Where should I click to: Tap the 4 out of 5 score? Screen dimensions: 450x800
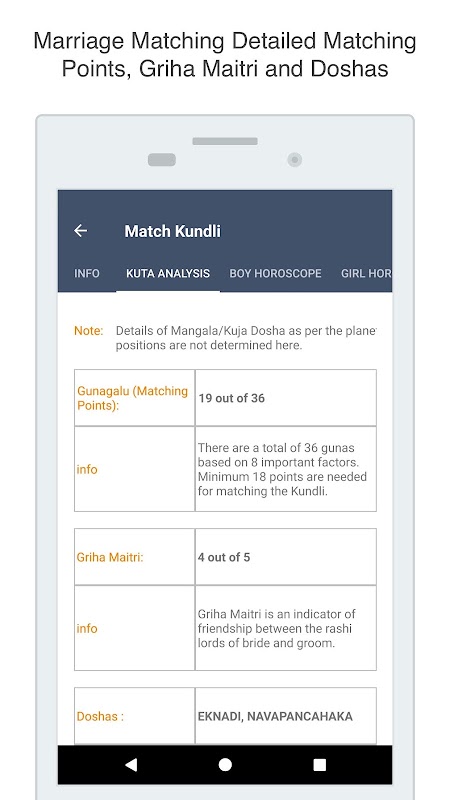pos(224,557)
